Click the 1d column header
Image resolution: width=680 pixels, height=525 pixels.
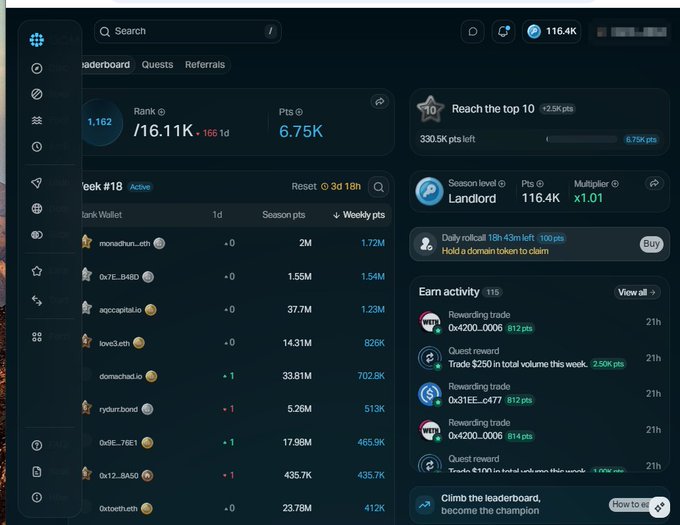click(217, 215)
